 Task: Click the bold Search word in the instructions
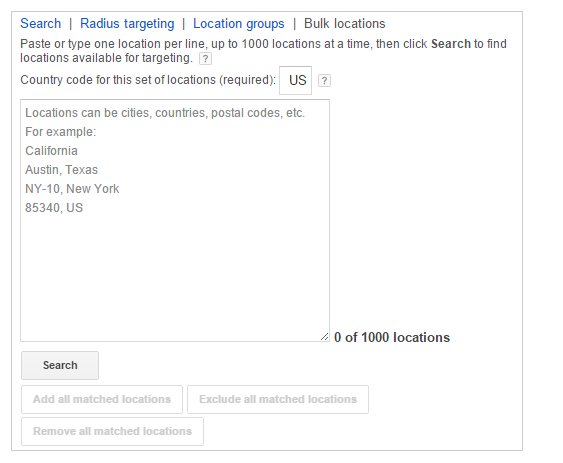(x=451, y=44)
